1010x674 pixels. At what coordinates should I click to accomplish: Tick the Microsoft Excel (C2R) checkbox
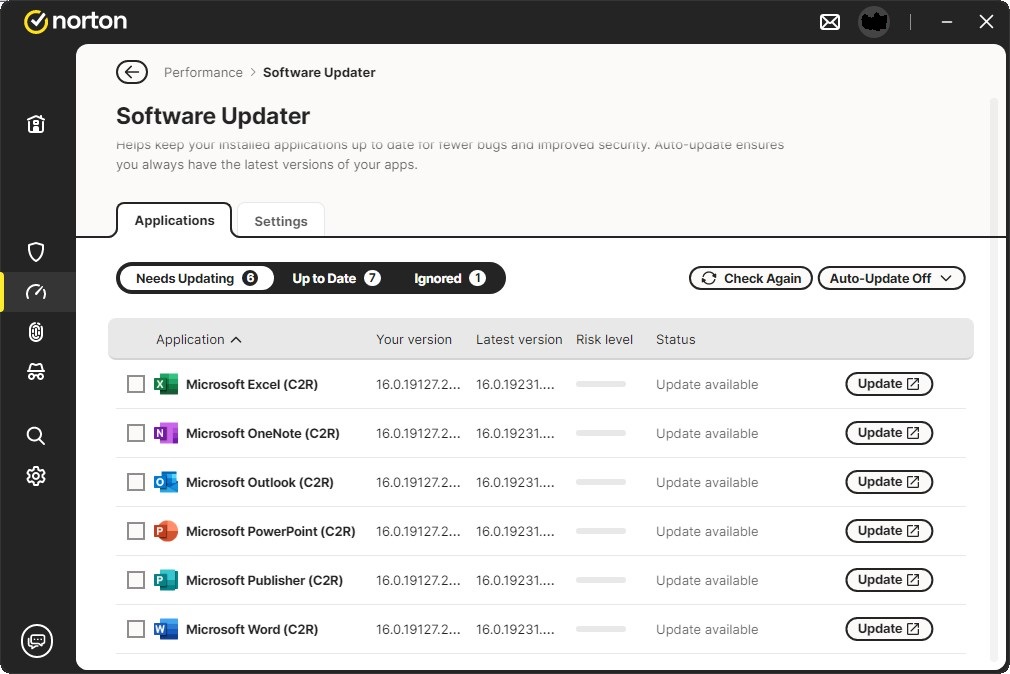[136, 384]
